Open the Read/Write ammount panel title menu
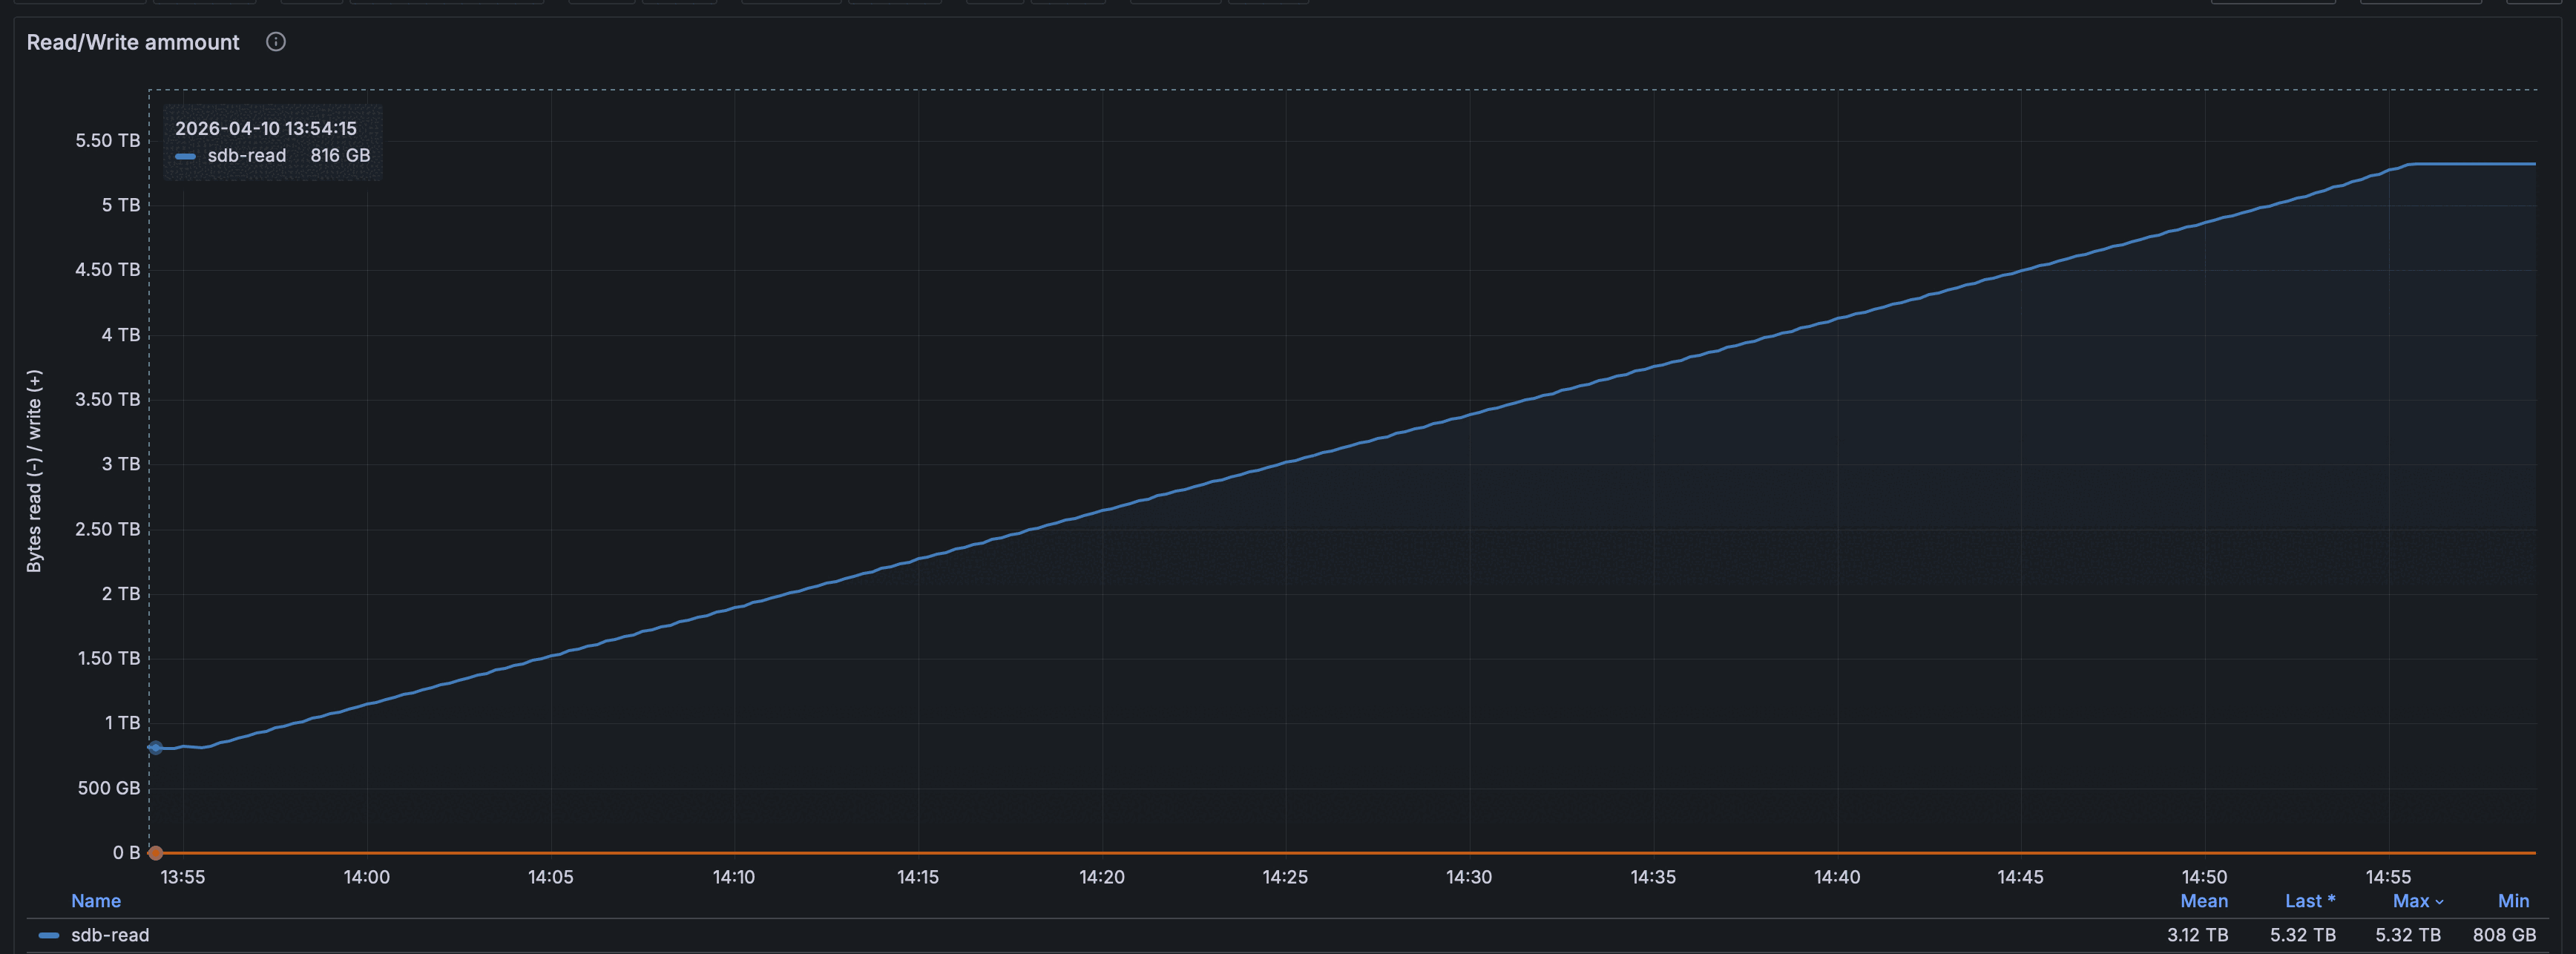Image resolution: width=2576 pixels, height=954 pixels. pos(133,42)
